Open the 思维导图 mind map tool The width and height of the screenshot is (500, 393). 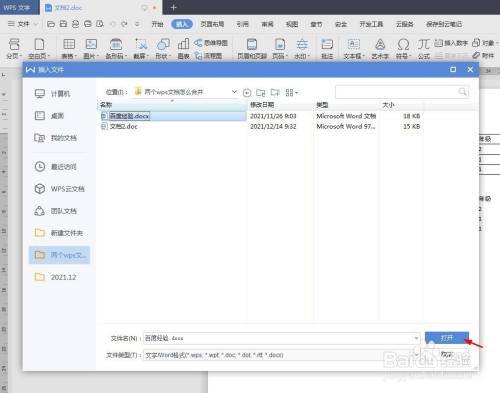(x=211, y=43)
